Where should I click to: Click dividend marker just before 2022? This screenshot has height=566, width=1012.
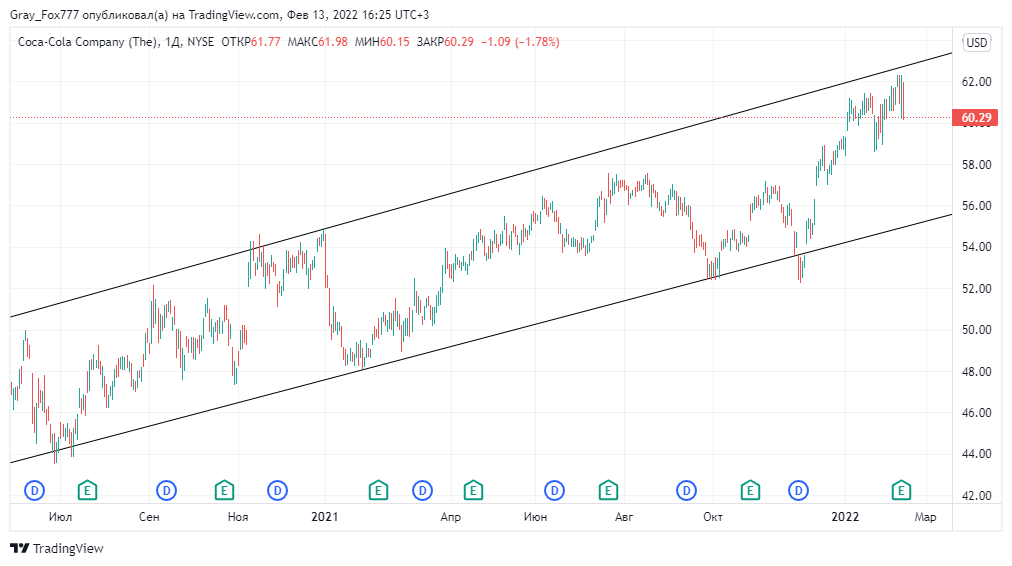tap(799, 491)
